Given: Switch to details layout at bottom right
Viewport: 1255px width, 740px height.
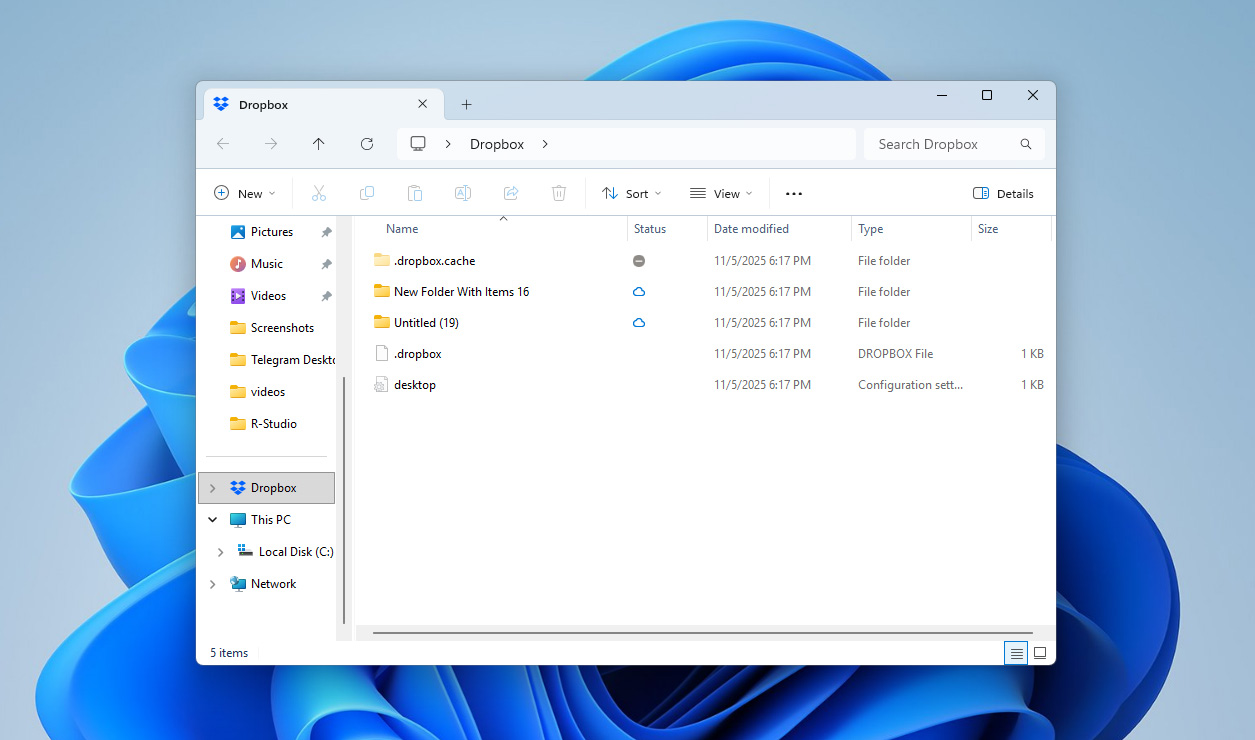Looking at the screenshot, I should (x=1016, y=652).
